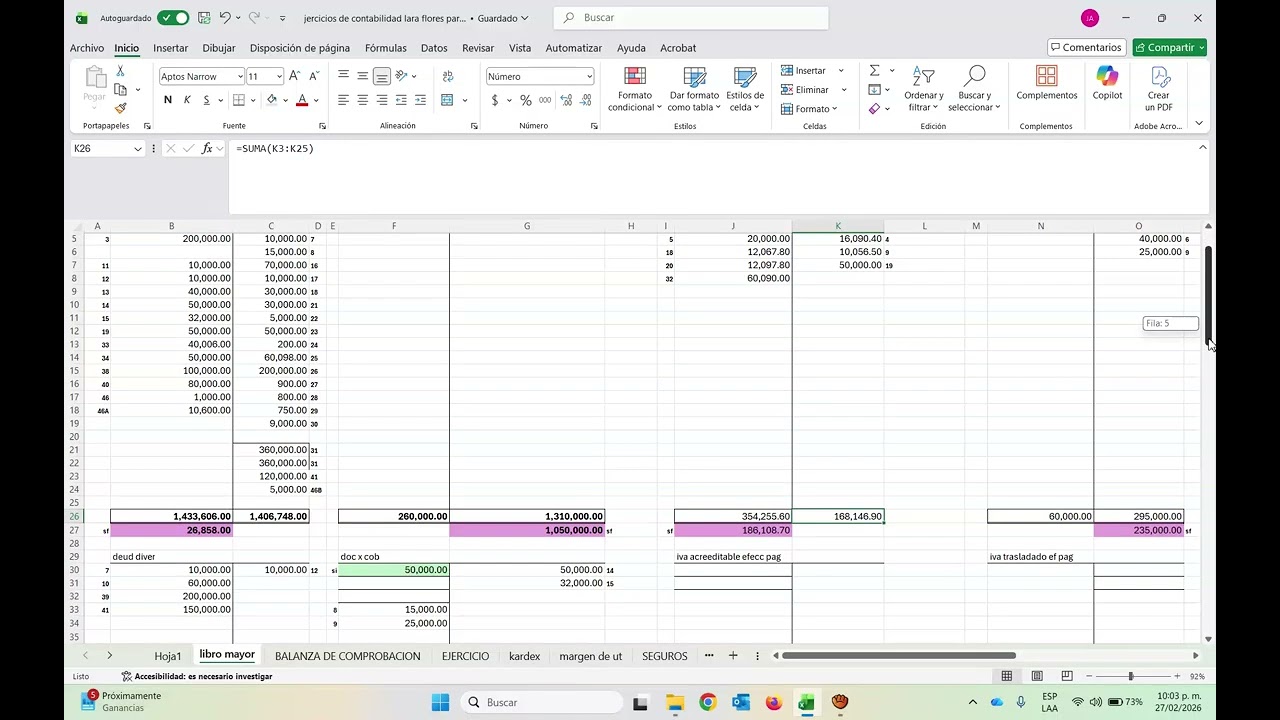1280x720 pixels.
Task: Increase font size icon
Action: [x=295, y=76]
